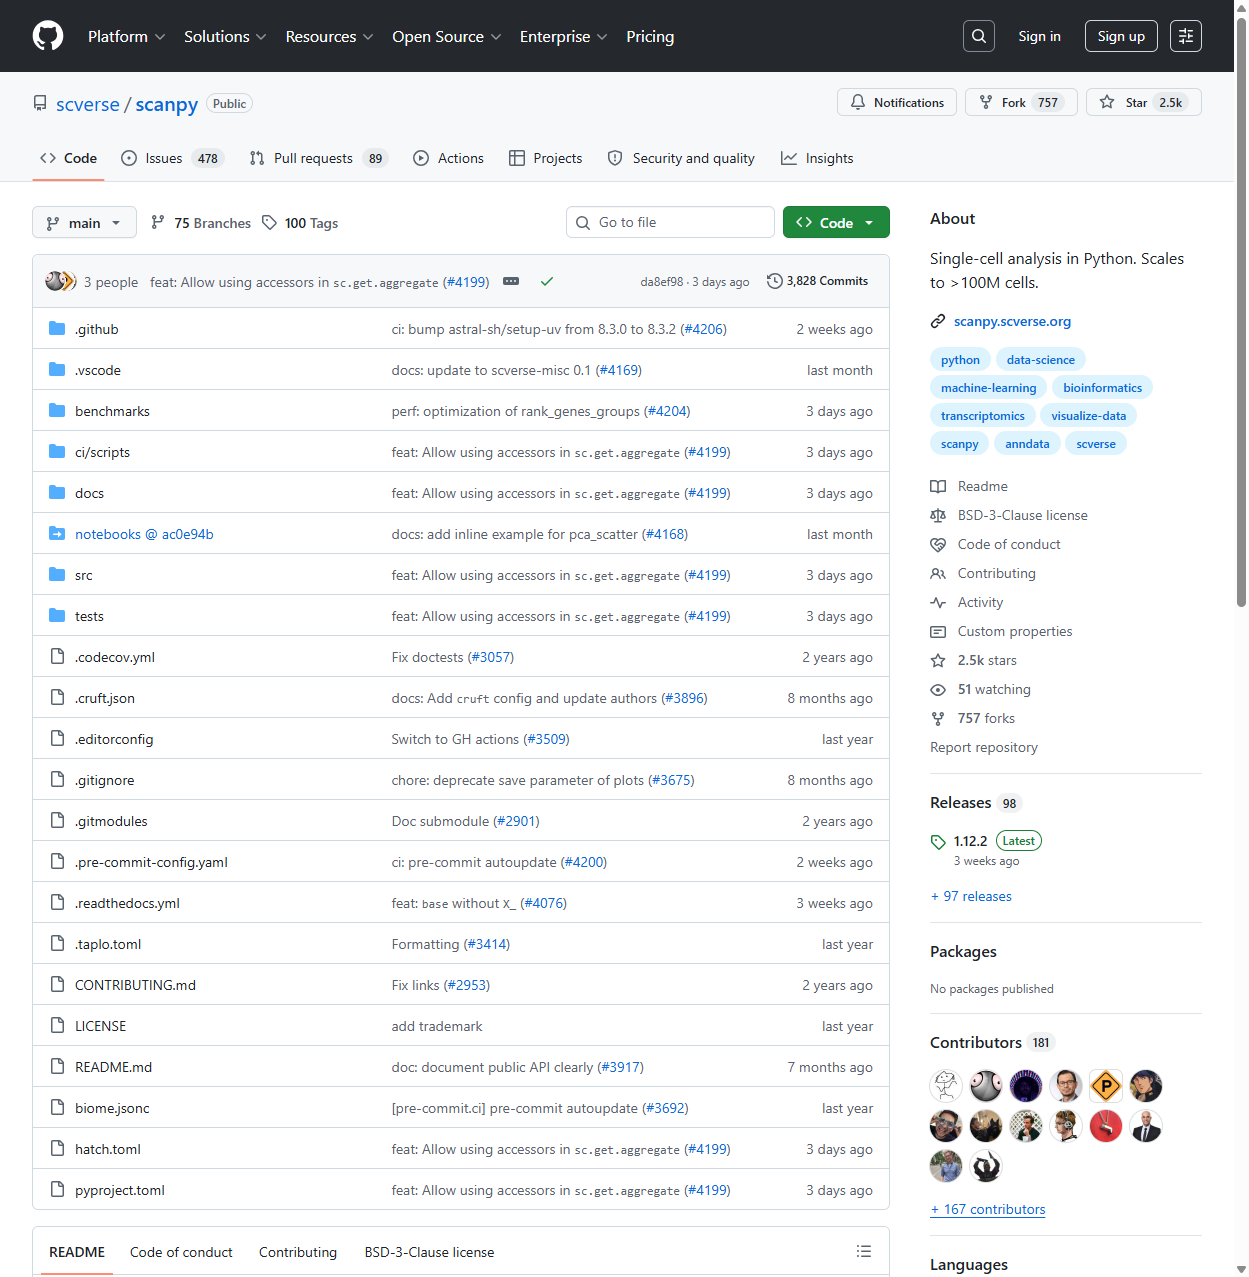Viewport: 1249px width, 1277px height.
Task: Open pull request #4206 link
Action: (x=703, y=329)
